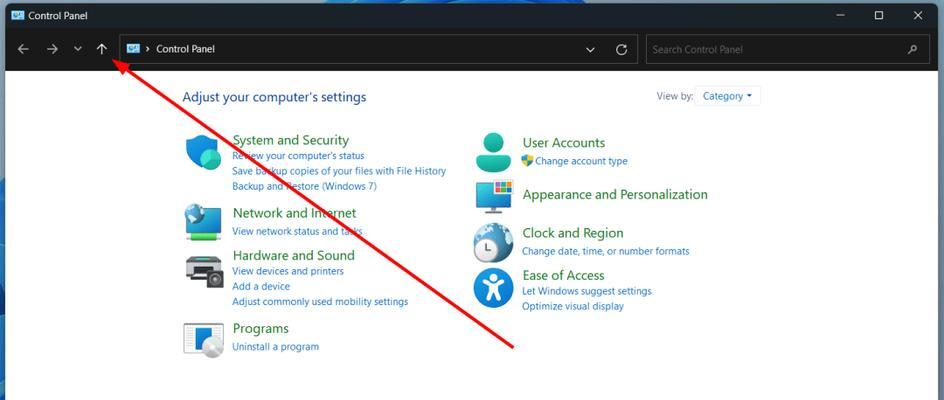Viewport: 944px width, 400px height.
Task: Click Change account type
Action: pos(581,161)
